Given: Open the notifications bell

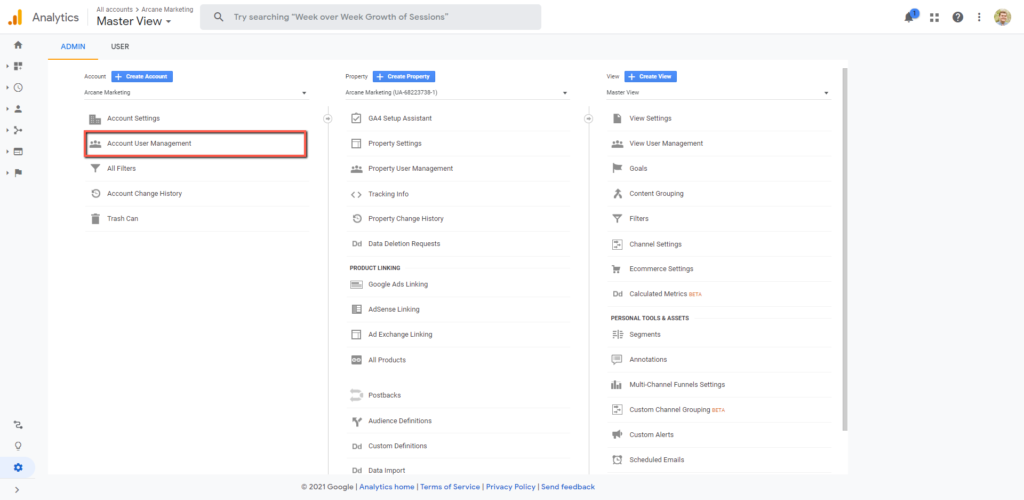Looking at the screenshot, I should tap(910, 17).
